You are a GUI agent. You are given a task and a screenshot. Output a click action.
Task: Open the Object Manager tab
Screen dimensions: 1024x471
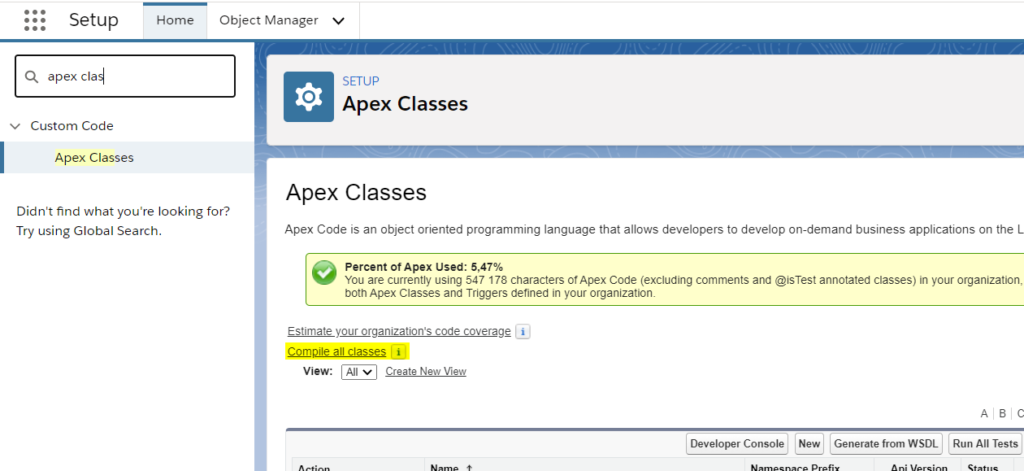pyautogui.click(x=268, y=20)
